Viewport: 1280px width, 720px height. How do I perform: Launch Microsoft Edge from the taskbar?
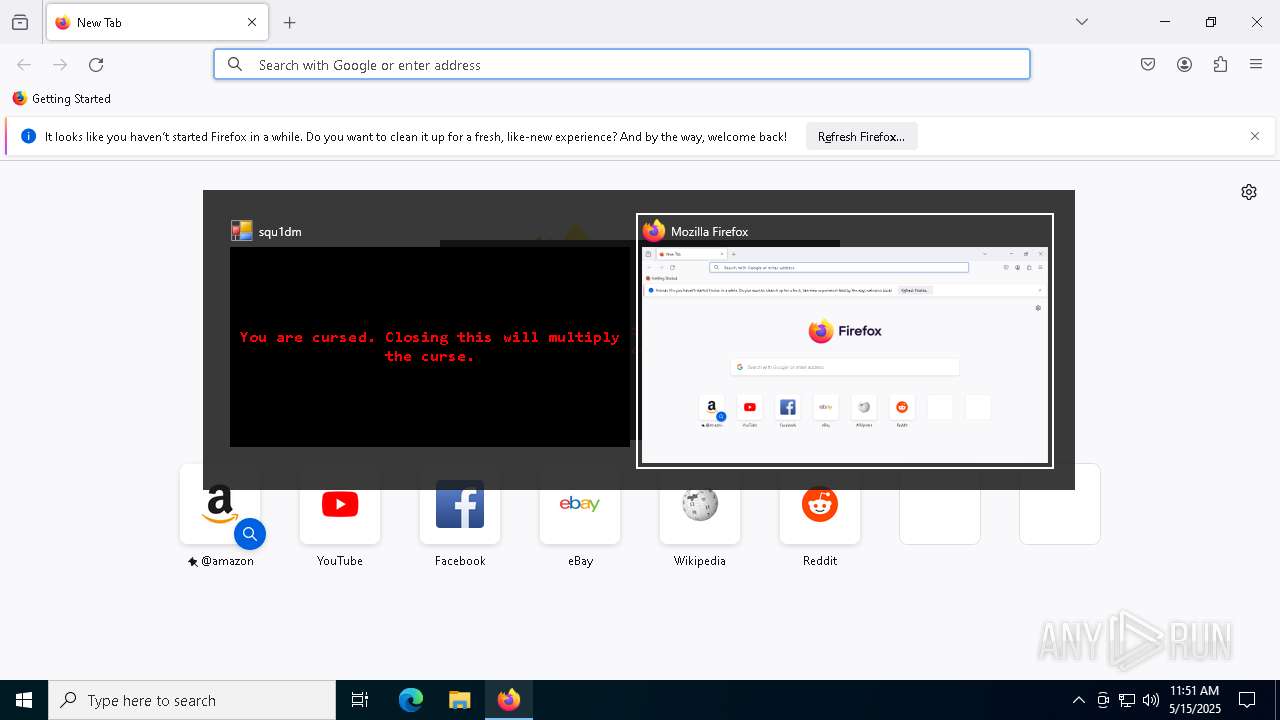411,700
